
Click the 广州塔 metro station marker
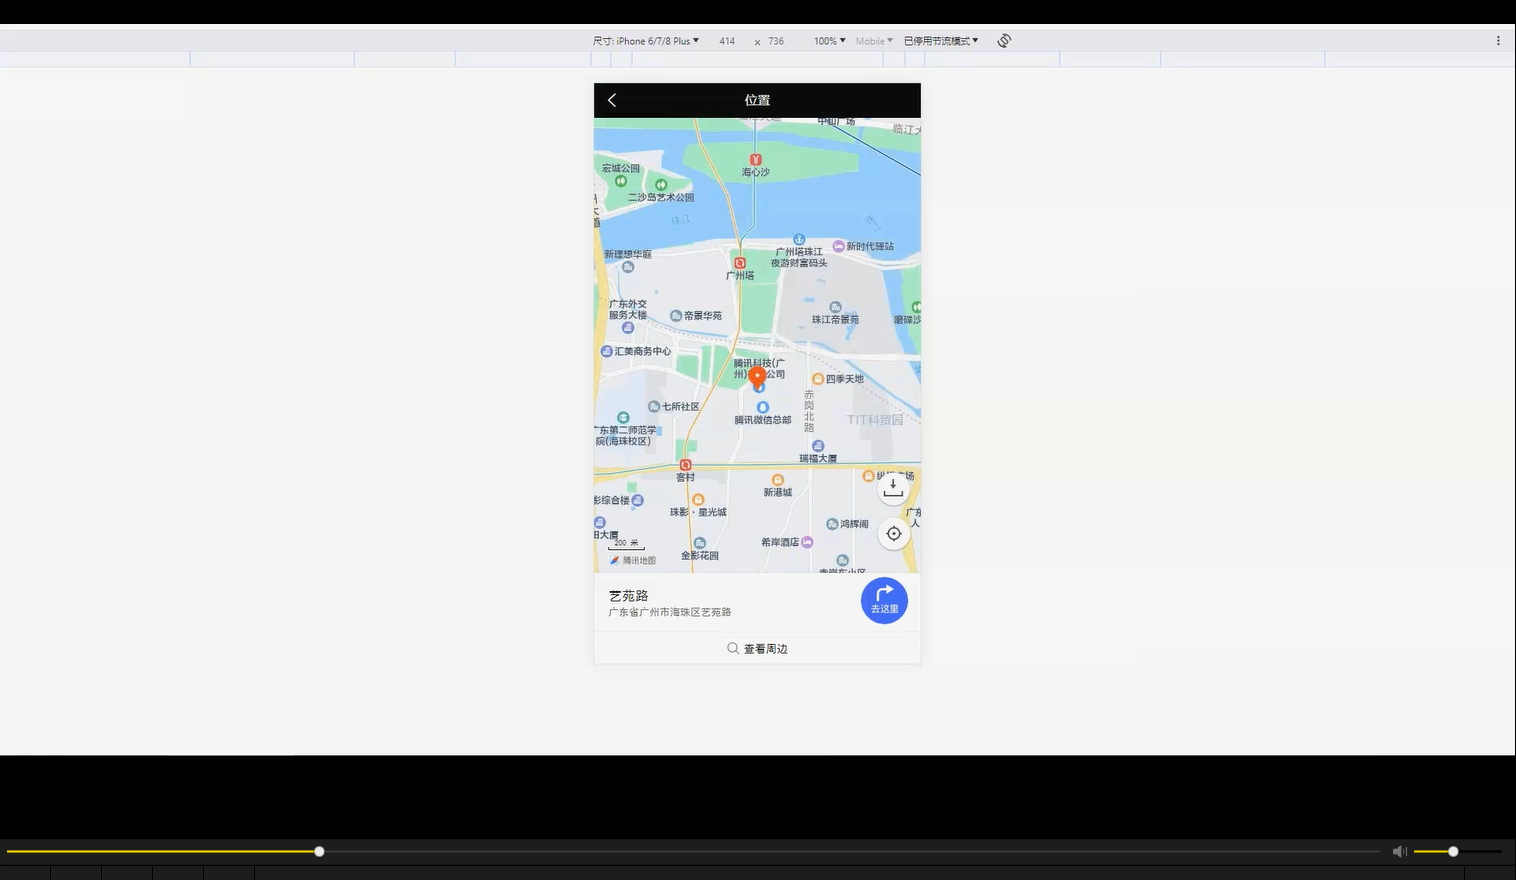(740, 263)
